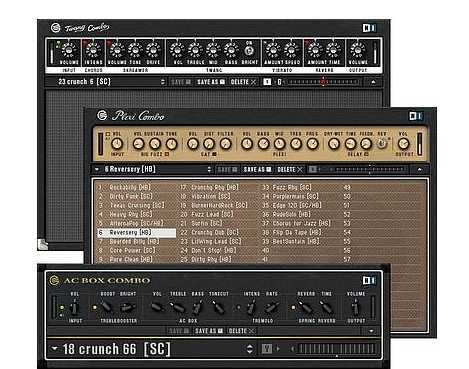Click Twang Combo Skreamer TONE knob
The height and width of the screenshot is (369, 469).
135,50
